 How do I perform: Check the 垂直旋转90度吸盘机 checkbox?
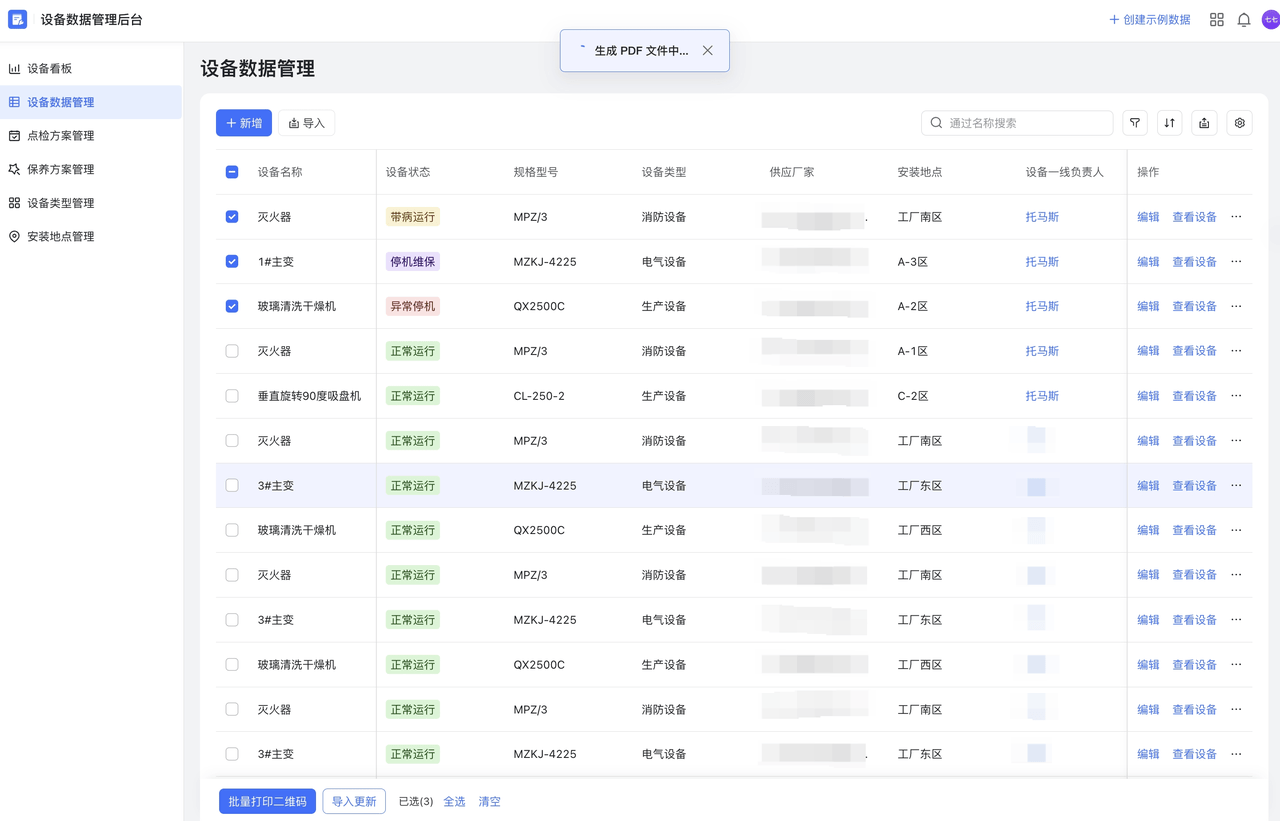232,396
